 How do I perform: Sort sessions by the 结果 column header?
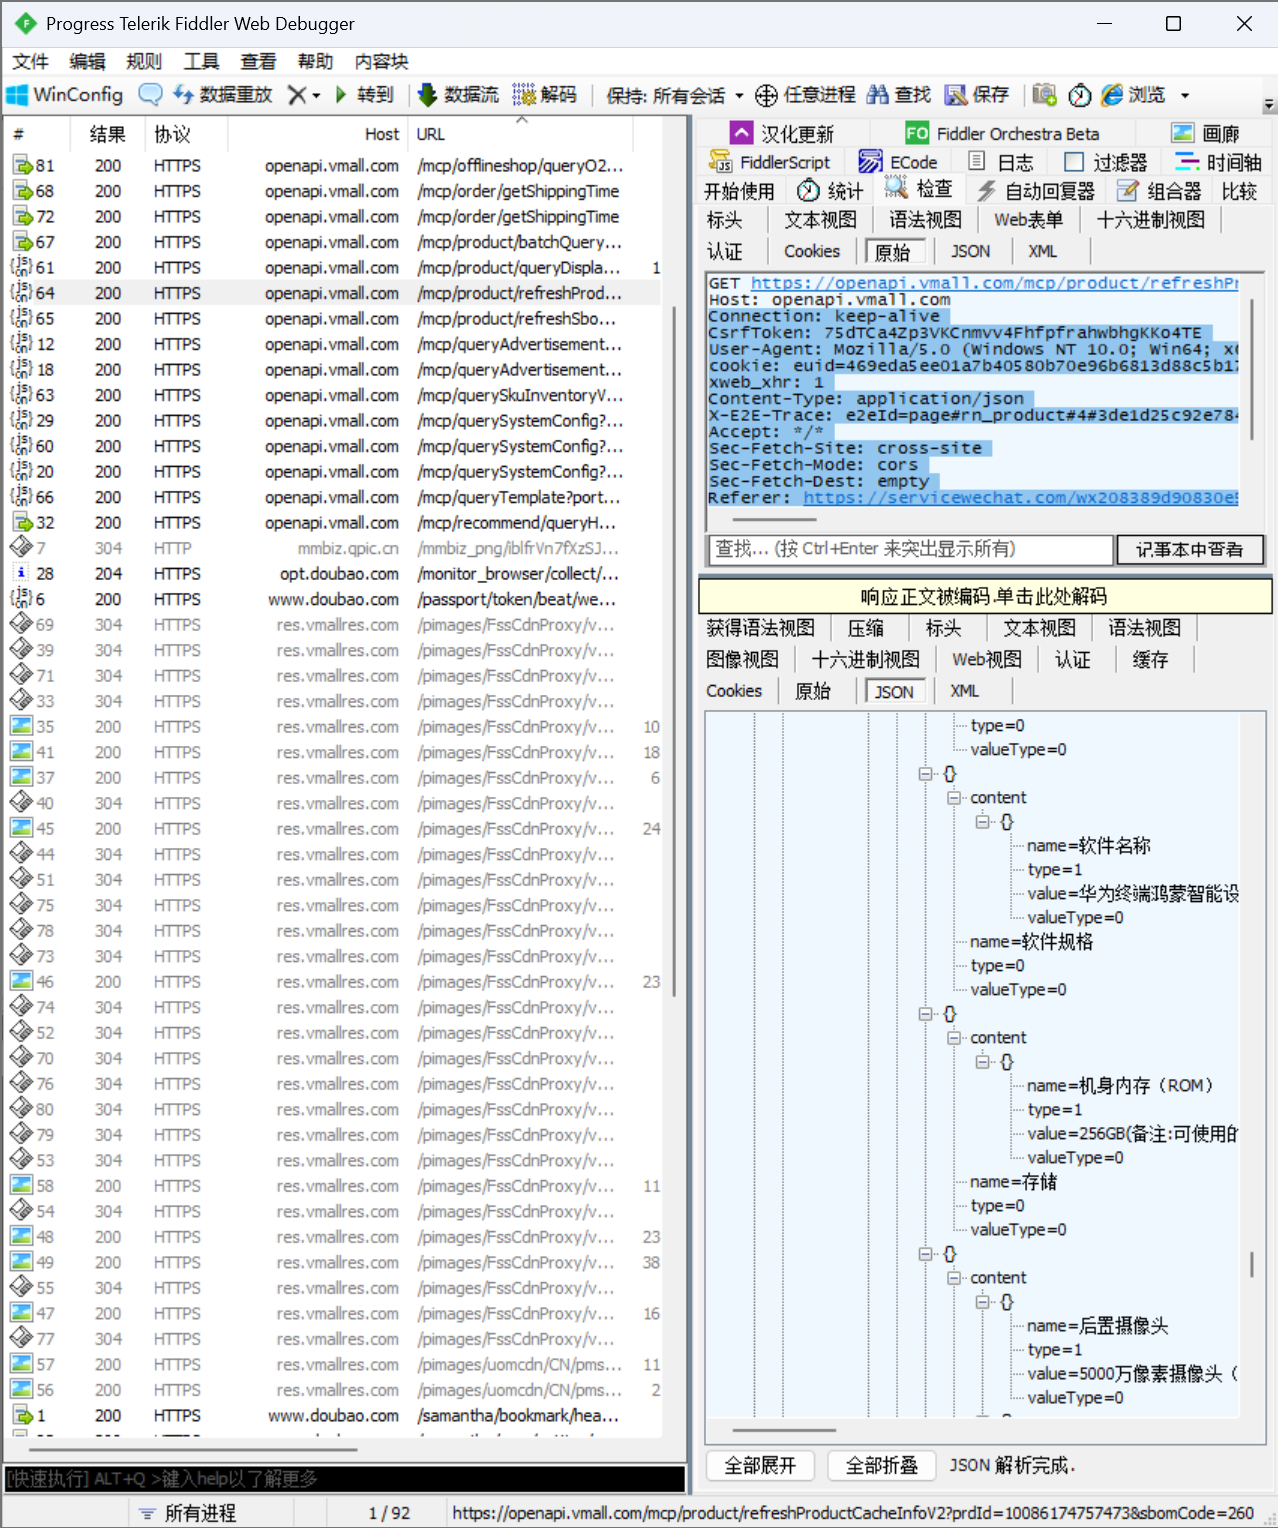(108, 134)
